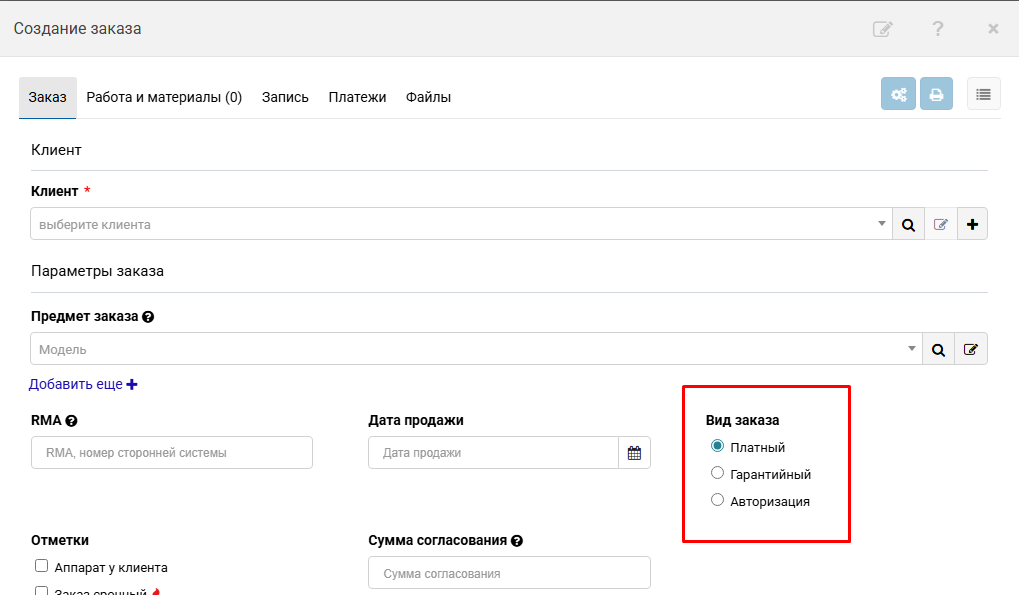
Task: Expand the Модель dropdown list
Action: 911,349
